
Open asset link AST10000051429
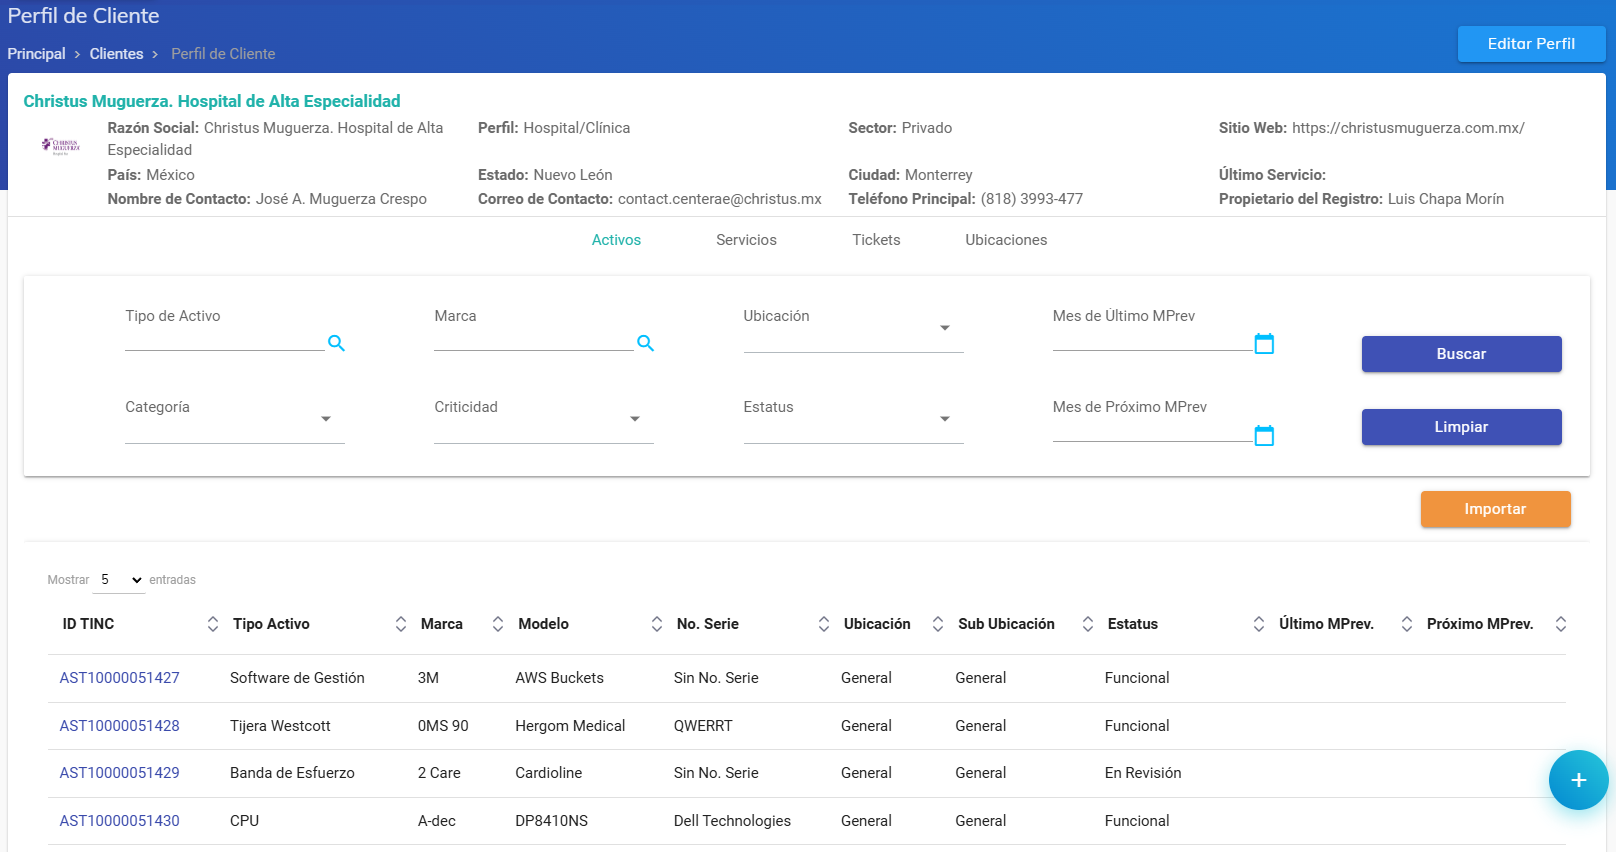tap(120, 773)
